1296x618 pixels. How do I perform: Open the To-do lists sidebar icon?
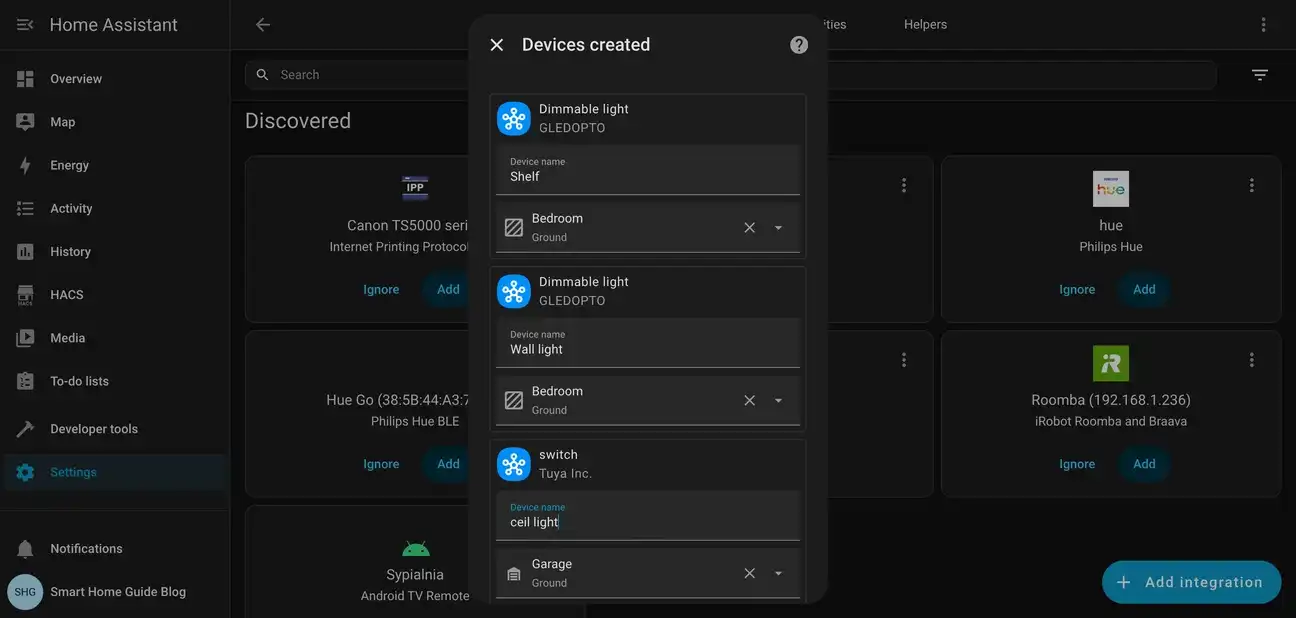25,380
